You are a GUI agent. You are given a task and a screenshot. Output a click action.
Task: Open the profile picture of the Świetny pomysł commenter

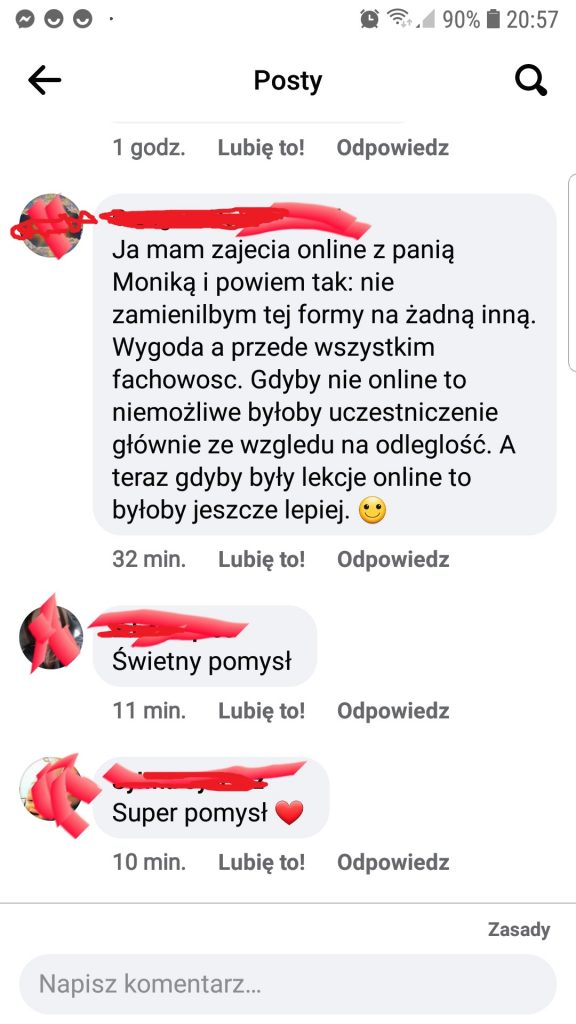(x=51, y=637)
